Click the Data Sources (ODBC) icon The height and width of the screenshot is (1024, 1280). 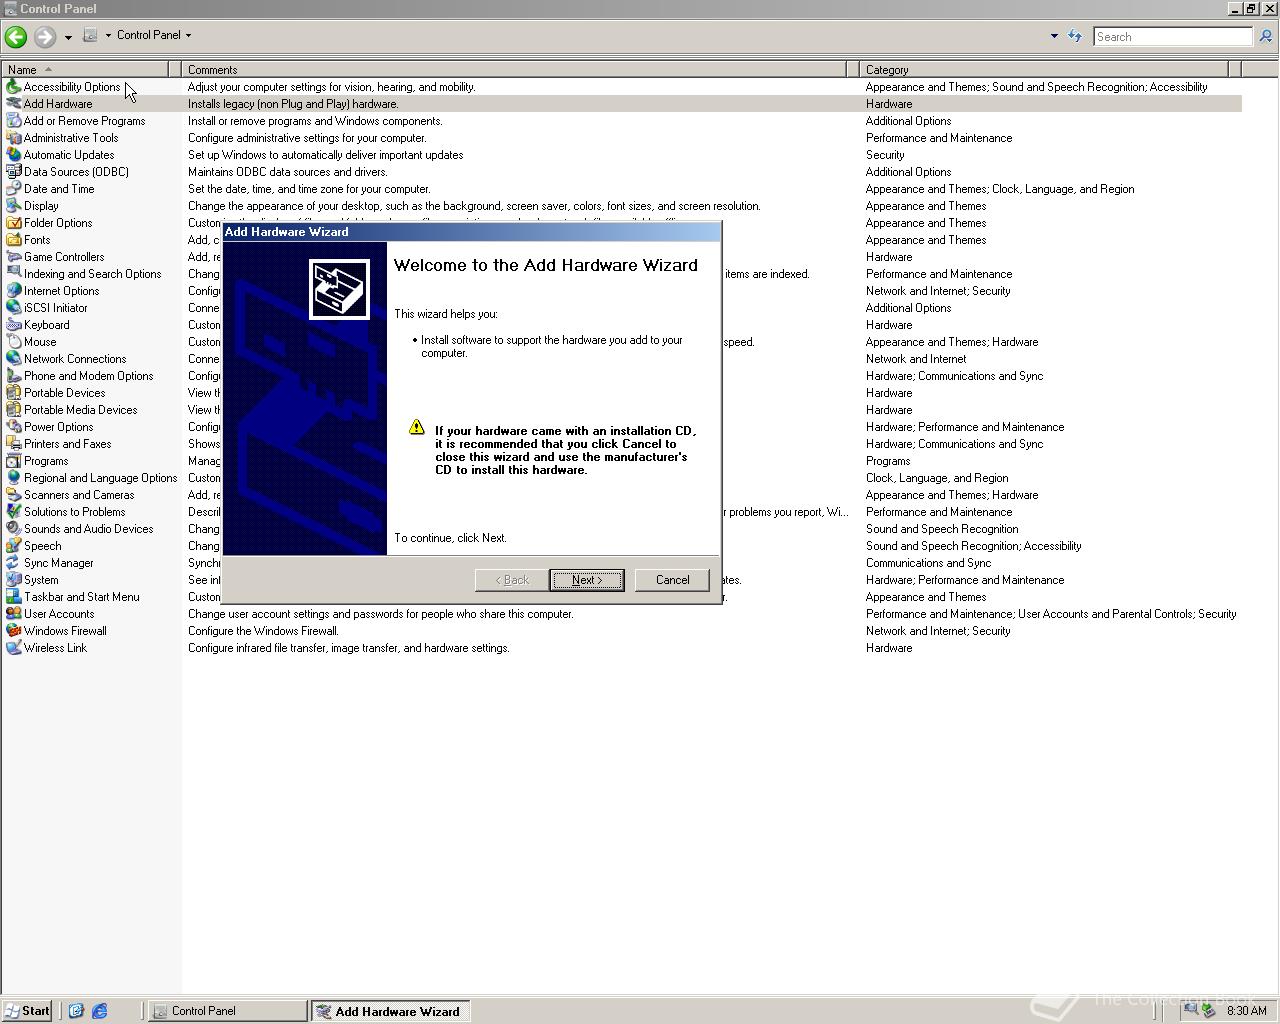(x=13, y=172)
